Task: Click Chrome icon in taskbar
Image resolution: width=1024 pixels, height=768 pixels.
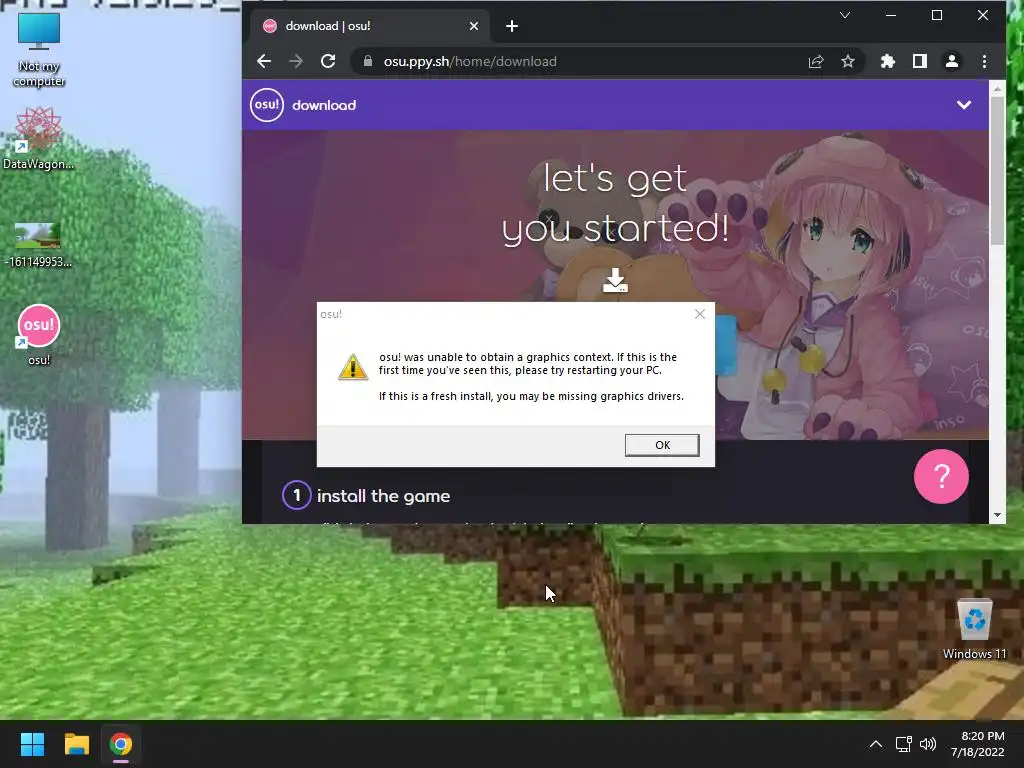Action: (x=121, y=744)
